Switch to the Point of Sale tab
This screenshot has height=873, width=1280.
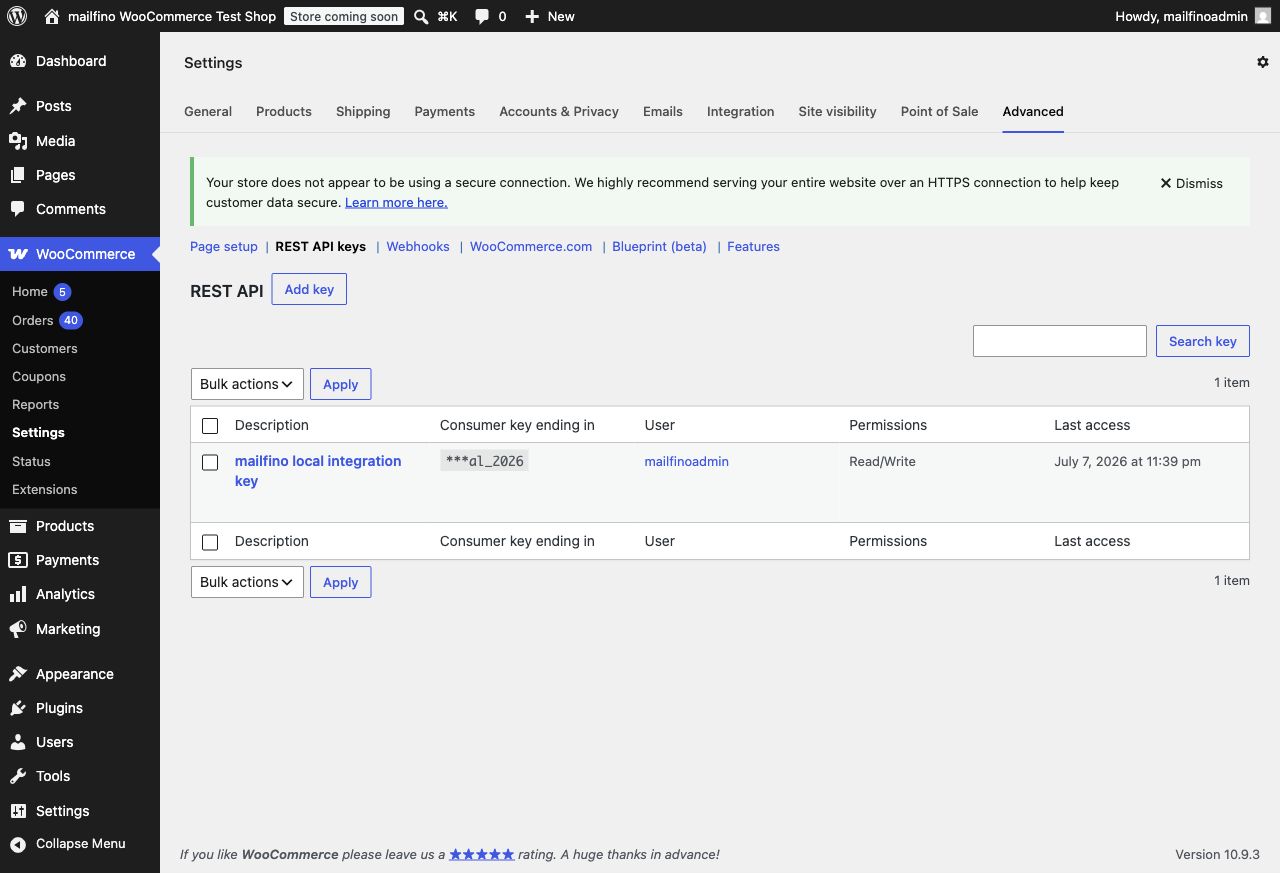pos(940,111)
